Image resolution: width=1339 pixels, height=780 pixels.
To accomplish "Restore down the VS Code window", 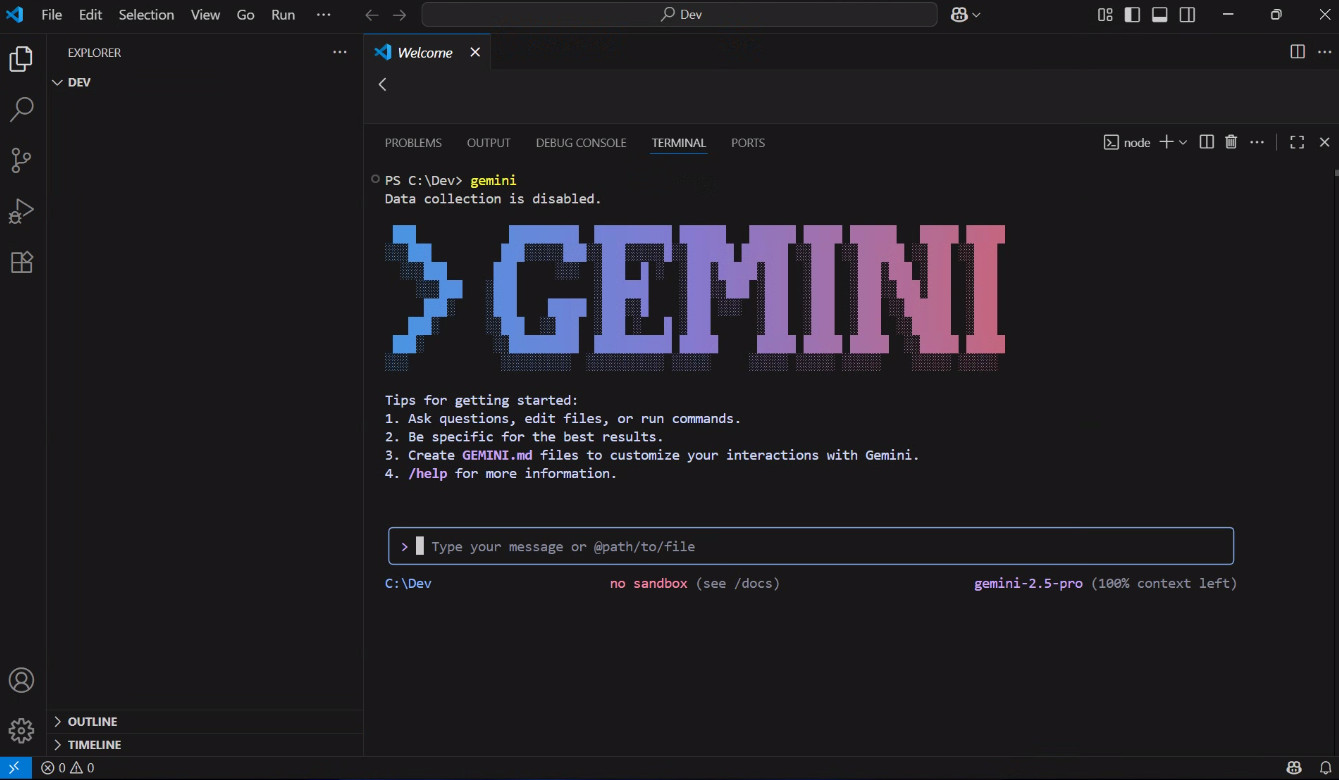I will tap(1276, 14).
